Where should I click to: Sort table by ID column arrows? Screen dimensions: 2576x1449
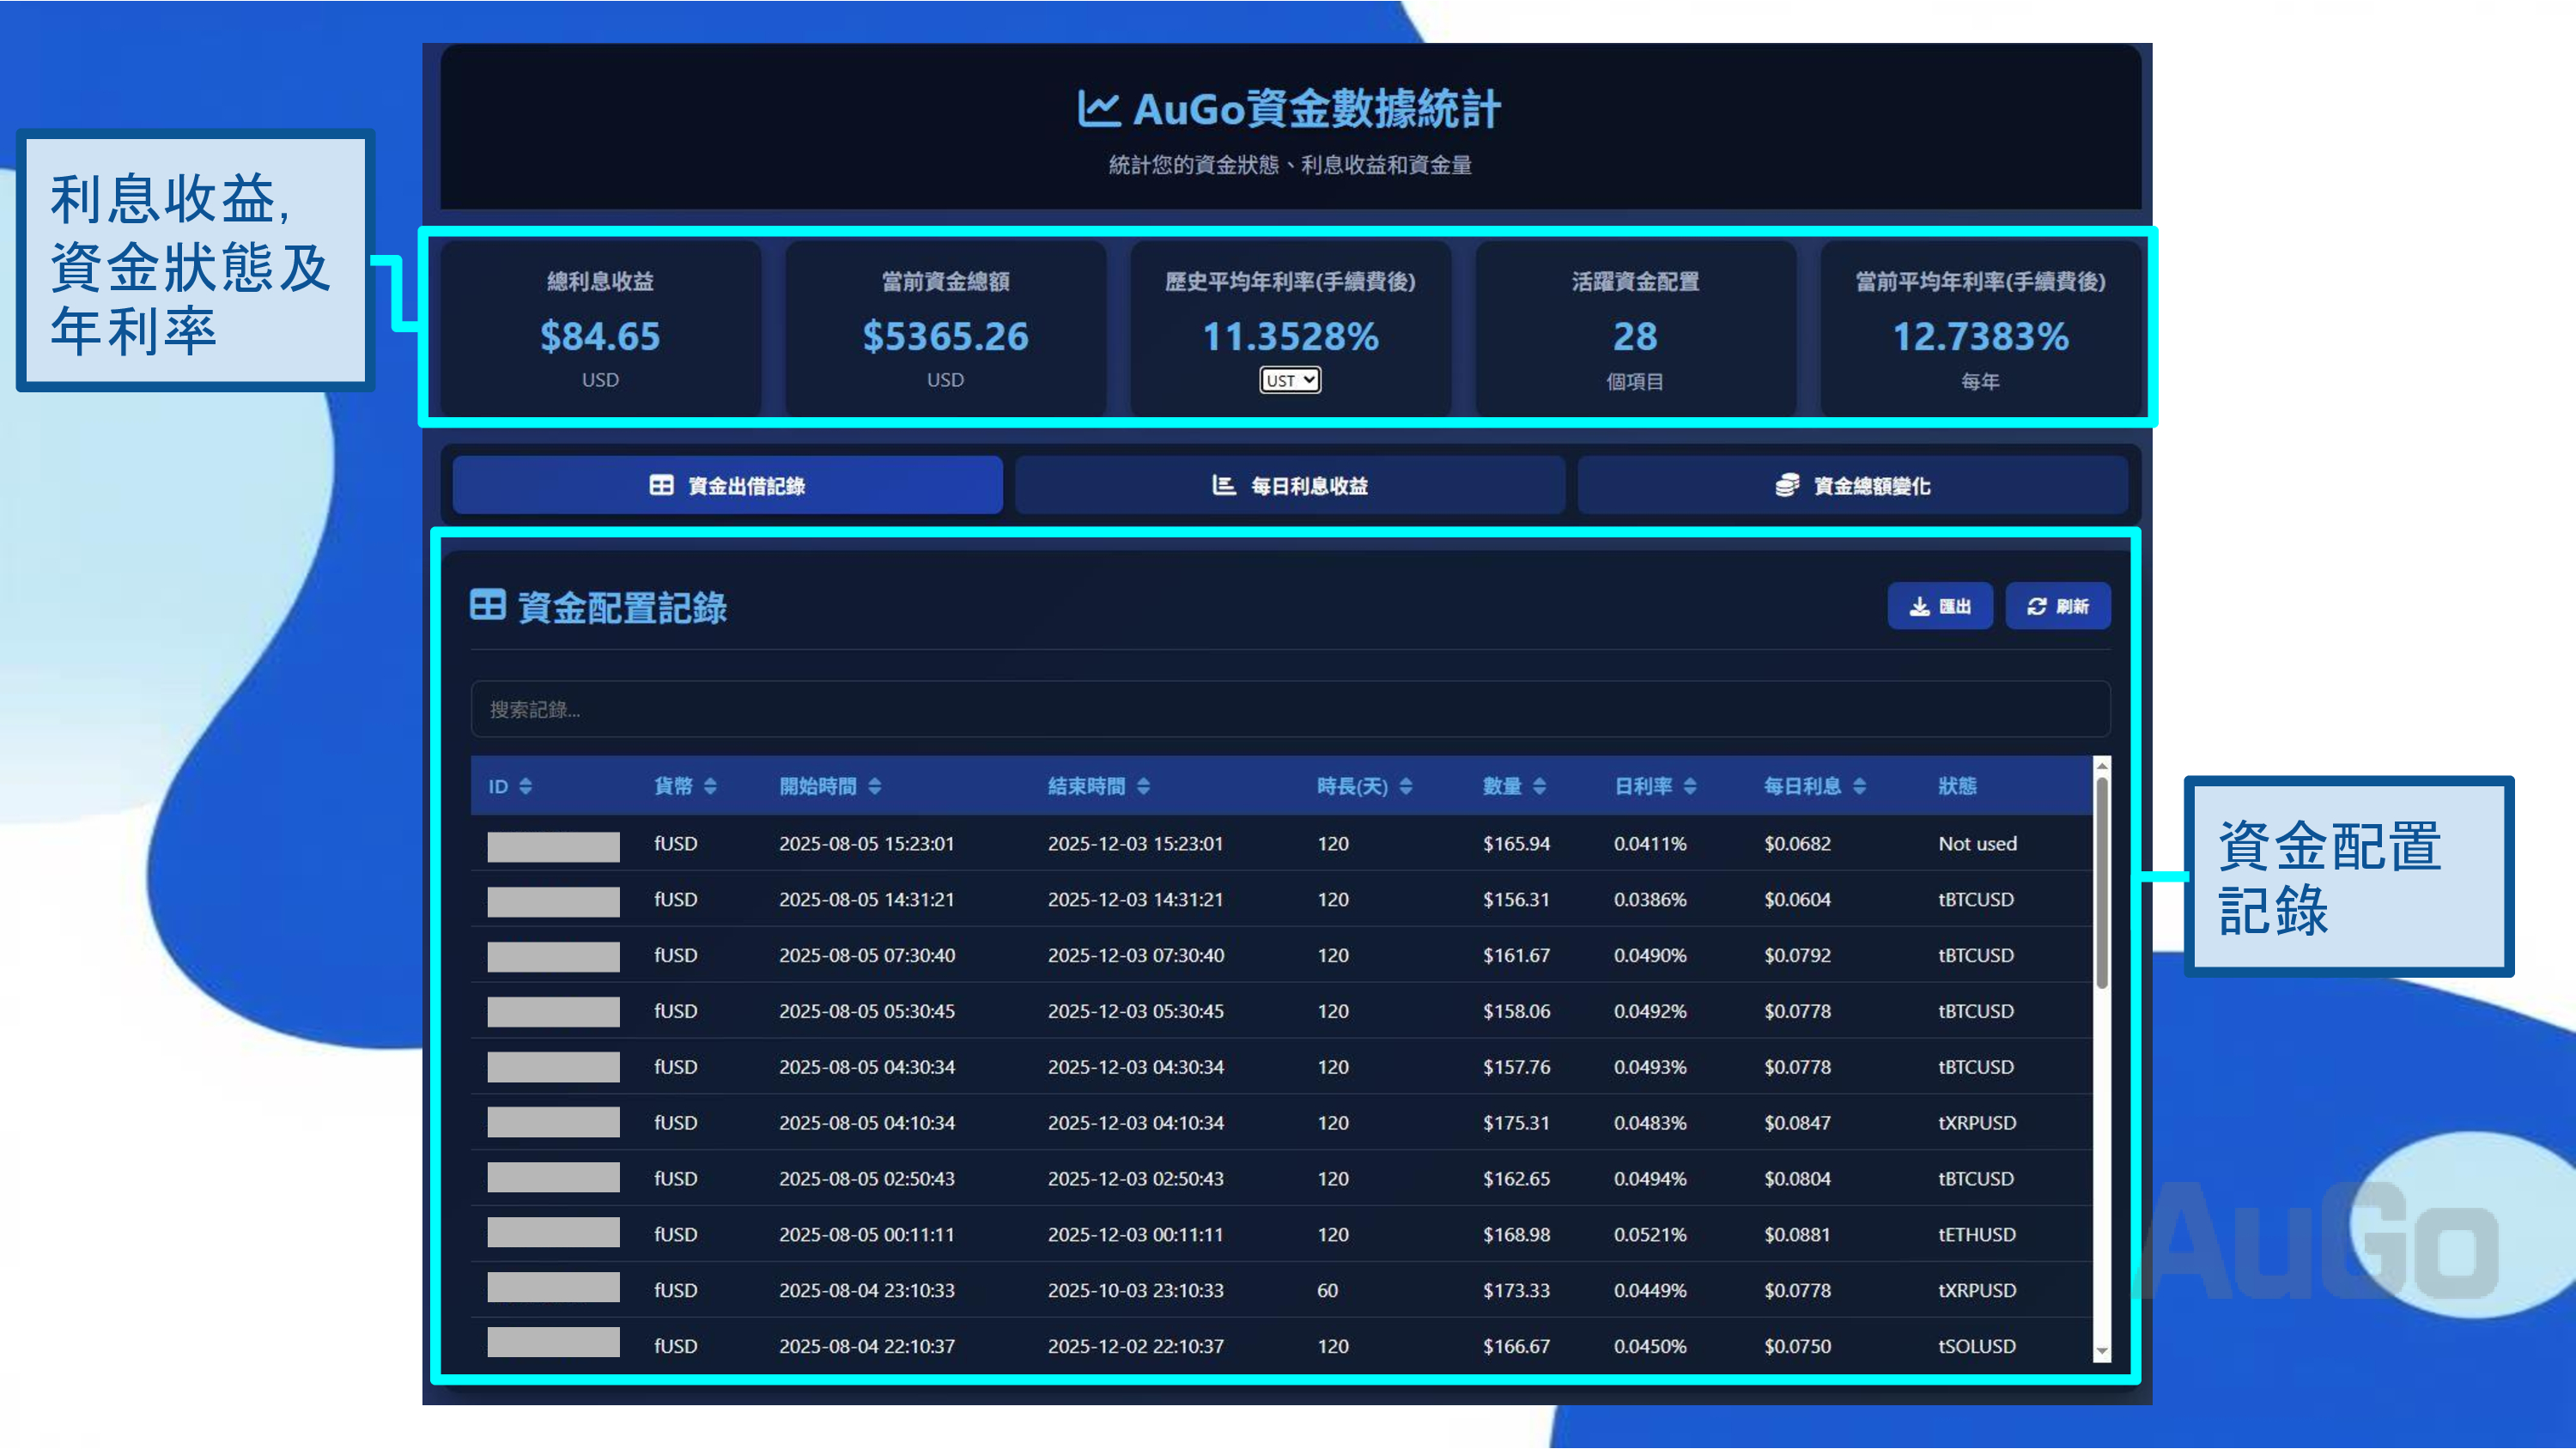click(526, 787)
